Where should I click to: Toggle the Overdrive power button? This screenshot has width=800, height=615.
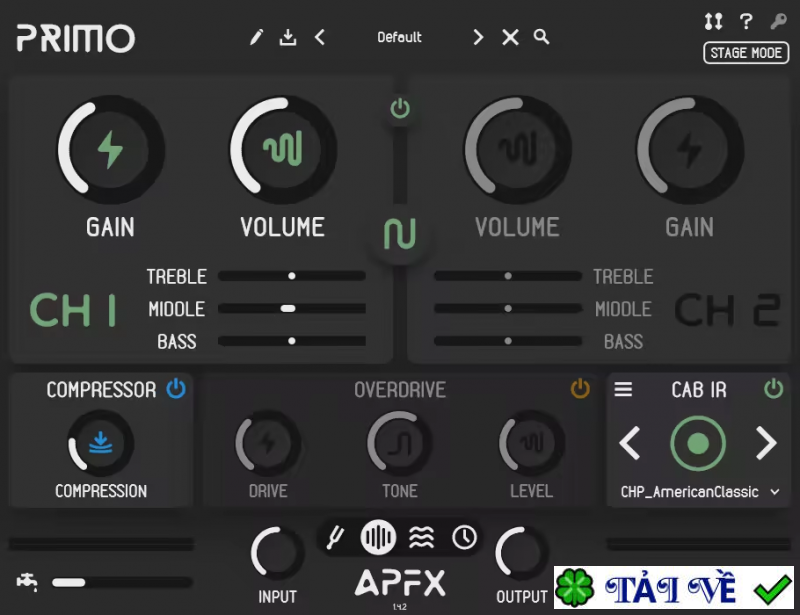point(580,389)
